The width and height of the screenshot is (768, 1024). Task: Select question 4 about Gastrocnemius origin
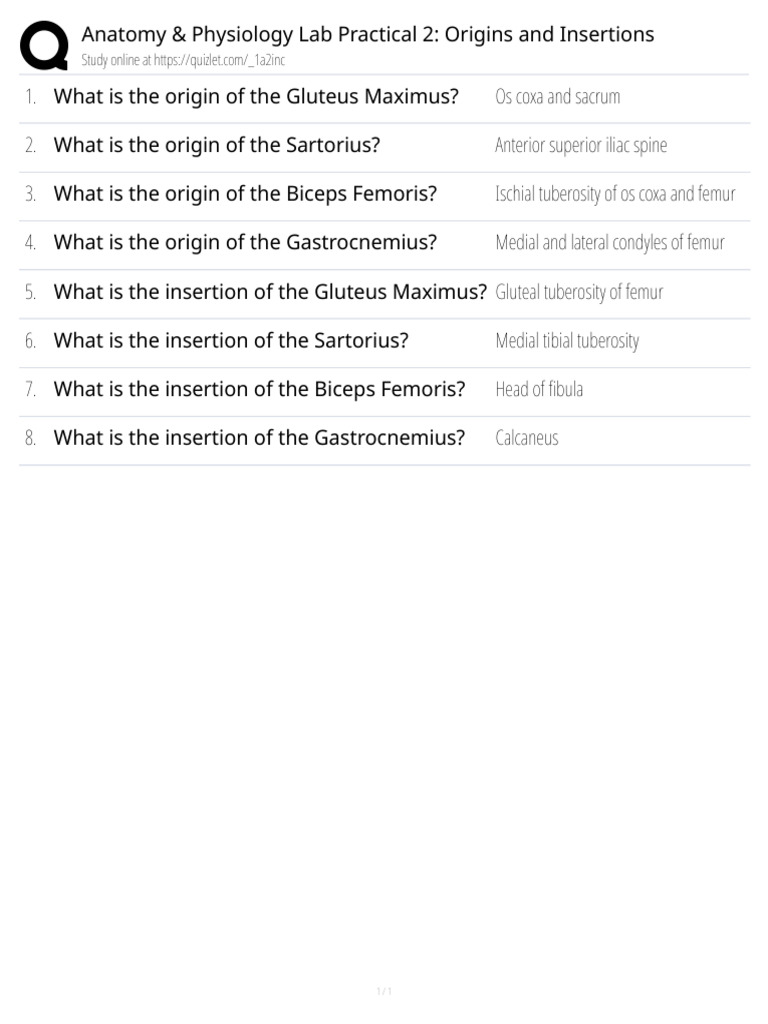[x=245, y=242]
